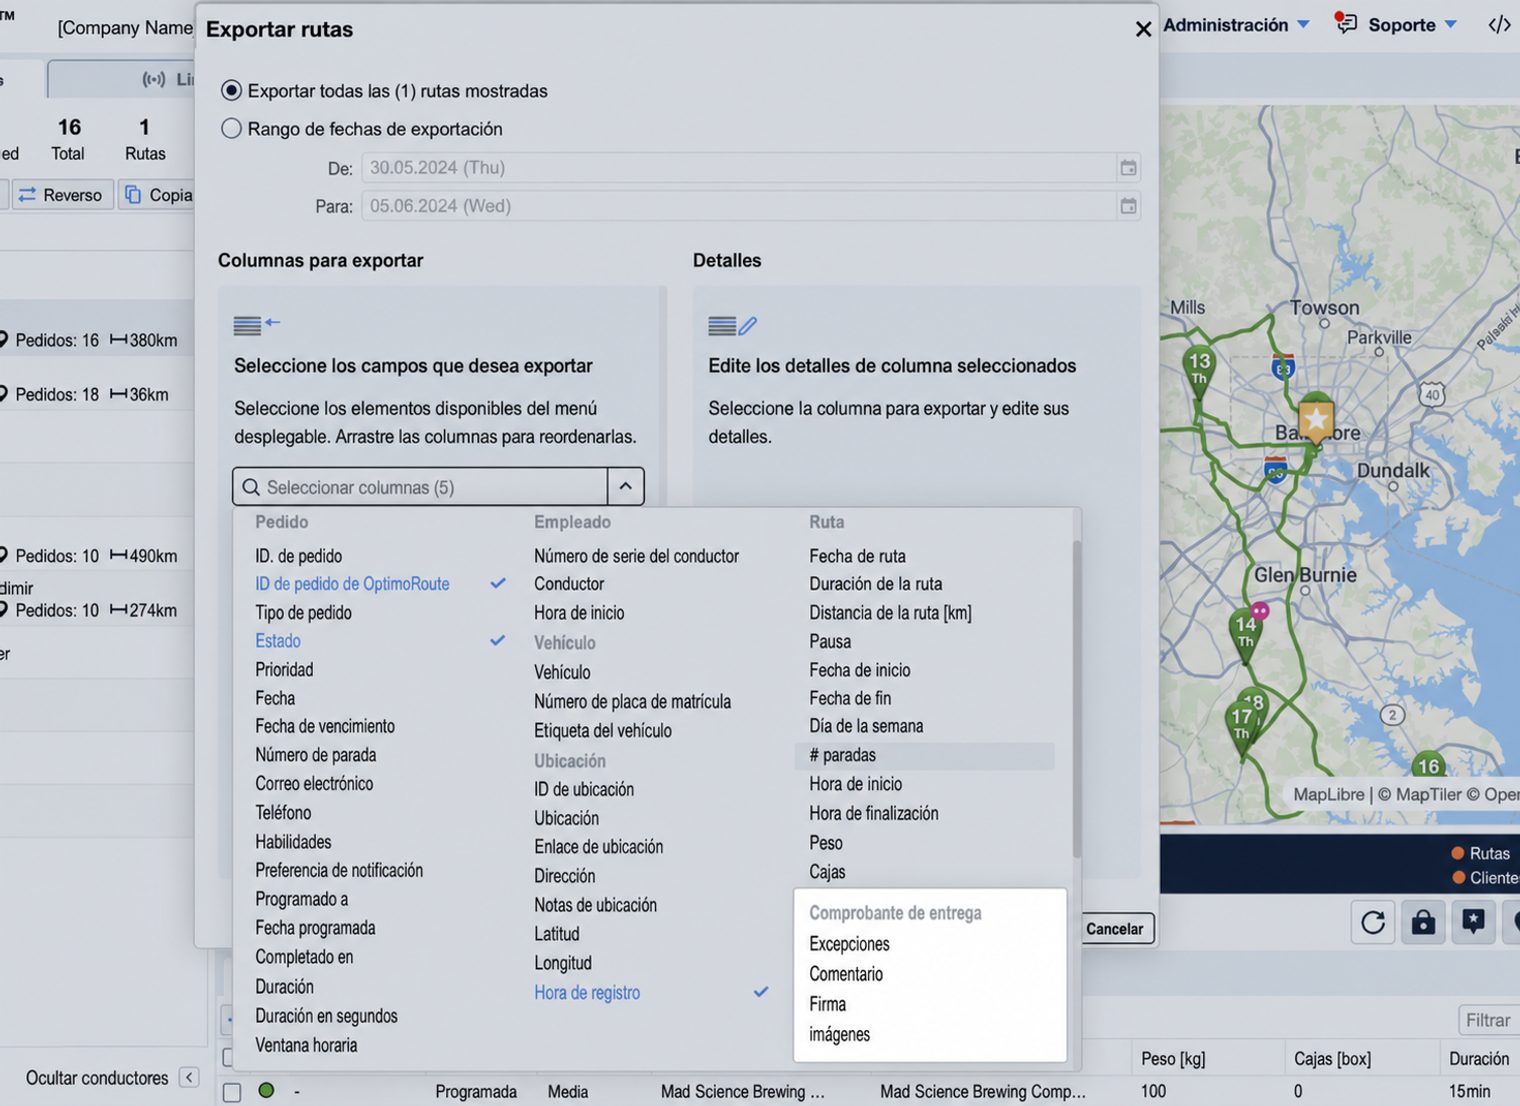
Task: Select the Fecha de vencimiento option
Action: coord(325,727)
